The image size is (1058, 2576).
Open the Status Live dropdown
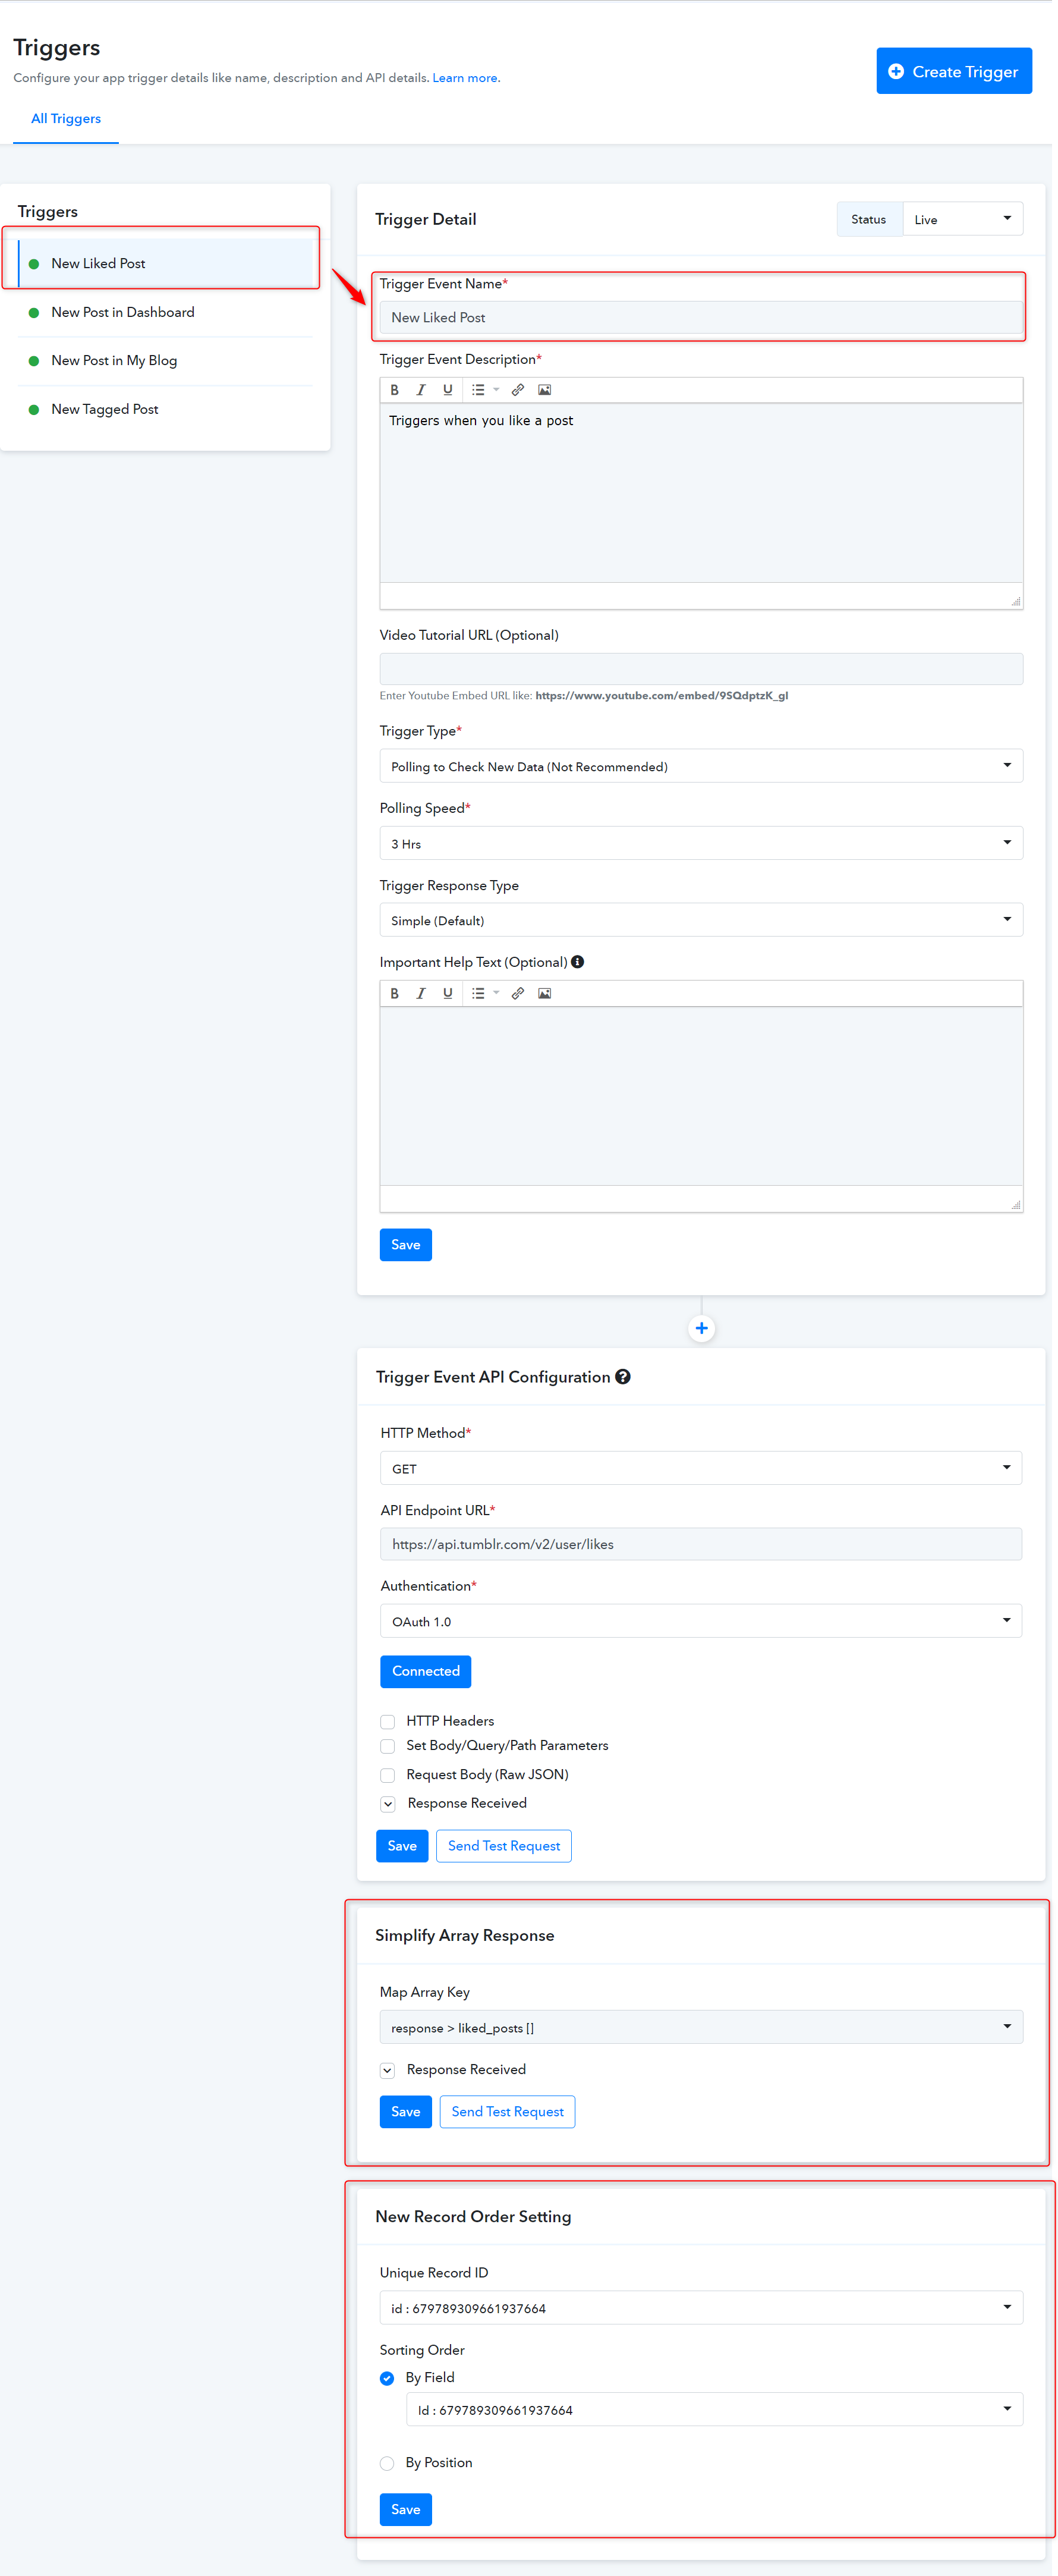pyautogui.click(x=962, y=219)
